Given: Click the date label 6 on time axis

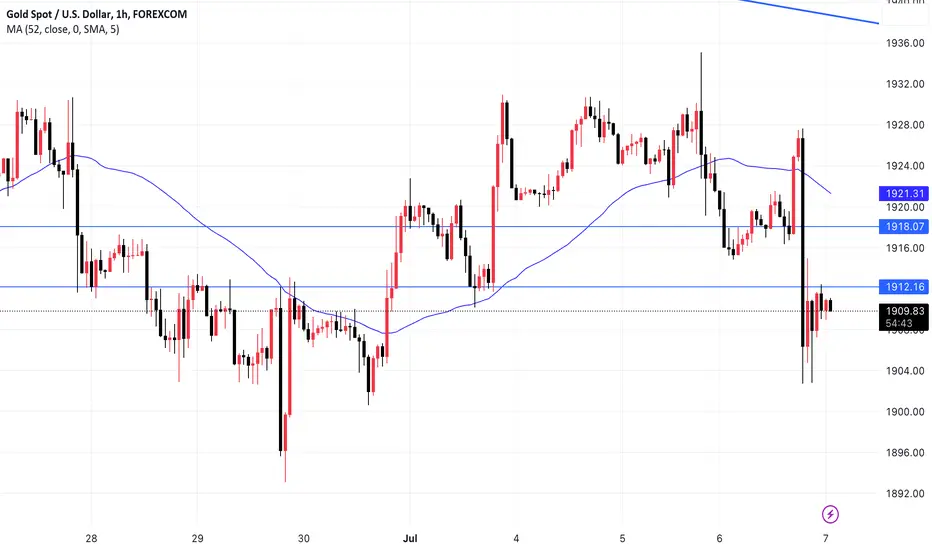Looking at the screenshot, I should pyautogui.click(x=719, y=539).
